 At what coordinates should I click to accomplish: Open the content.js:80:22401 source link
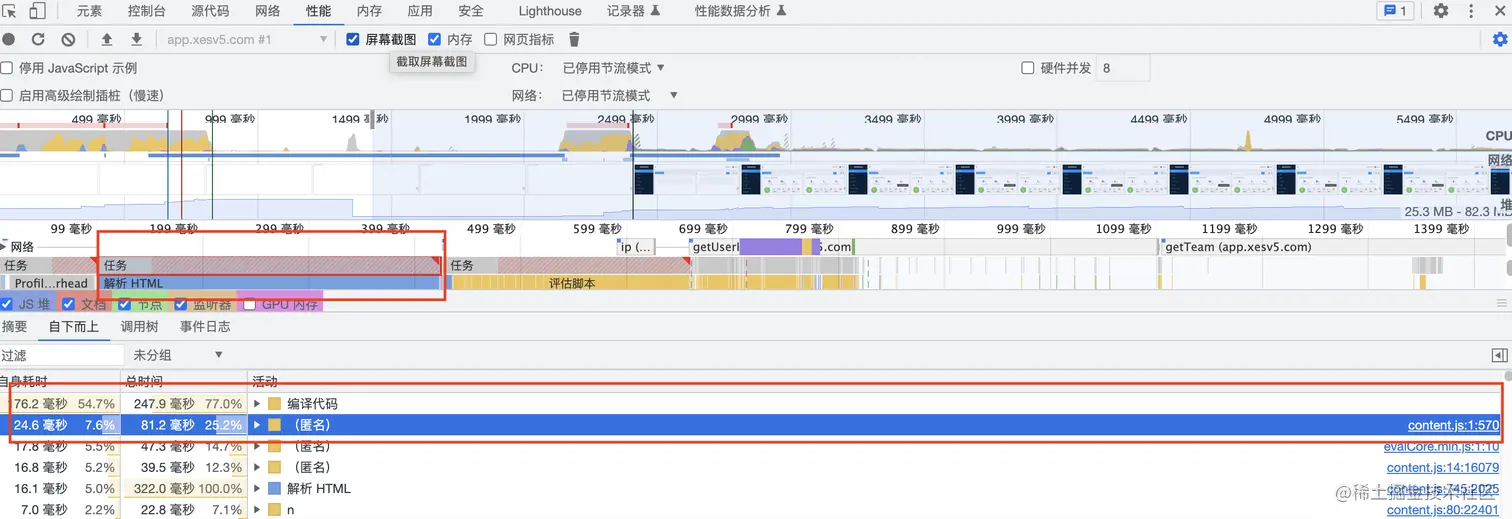(x=1443, y=510)
